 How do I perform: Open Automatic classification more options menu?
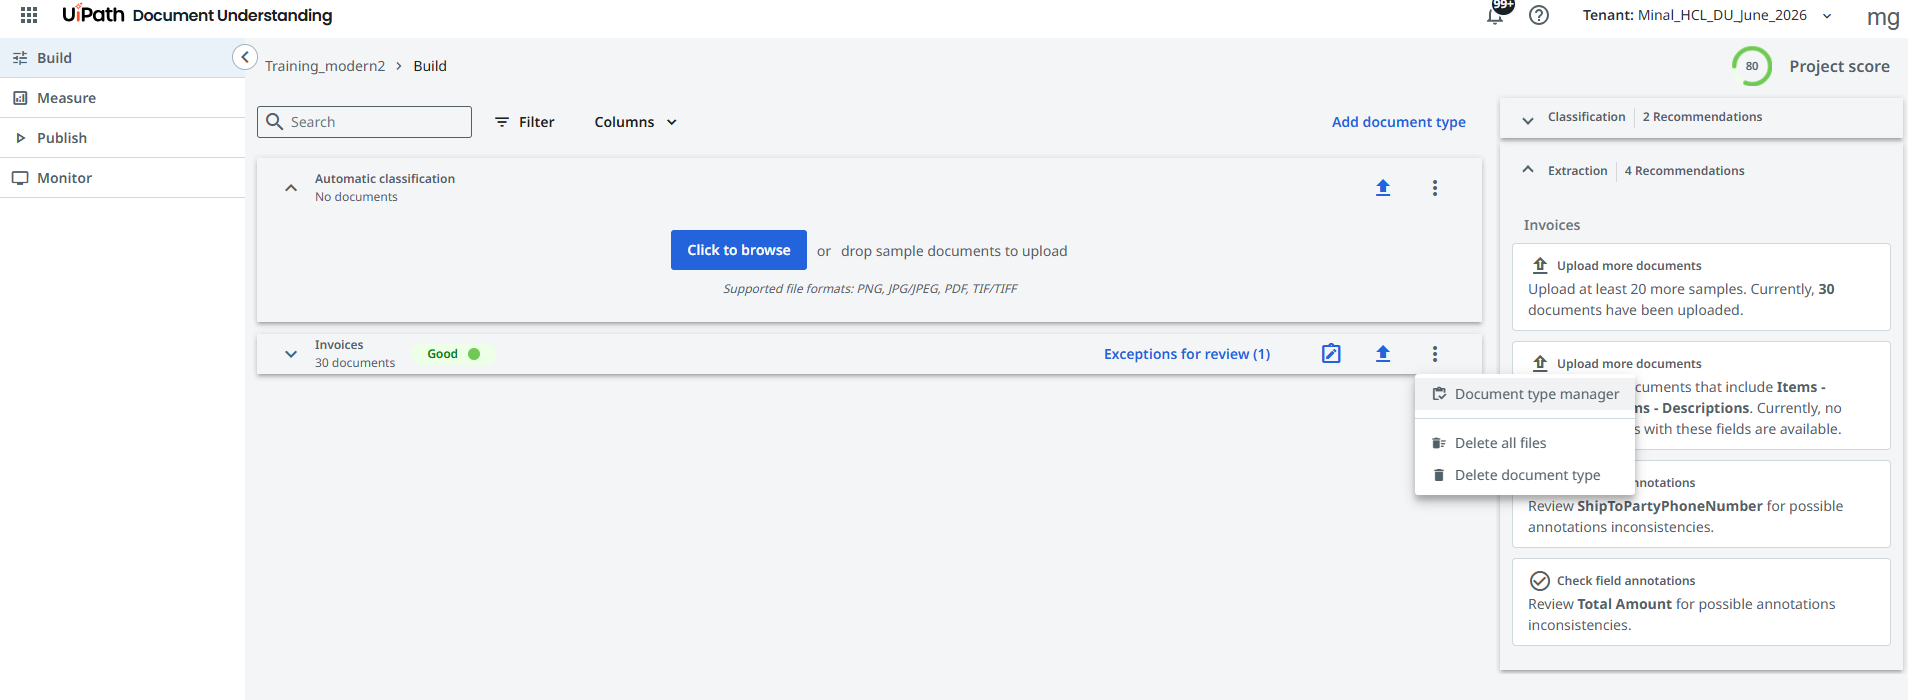(1435, 188)
